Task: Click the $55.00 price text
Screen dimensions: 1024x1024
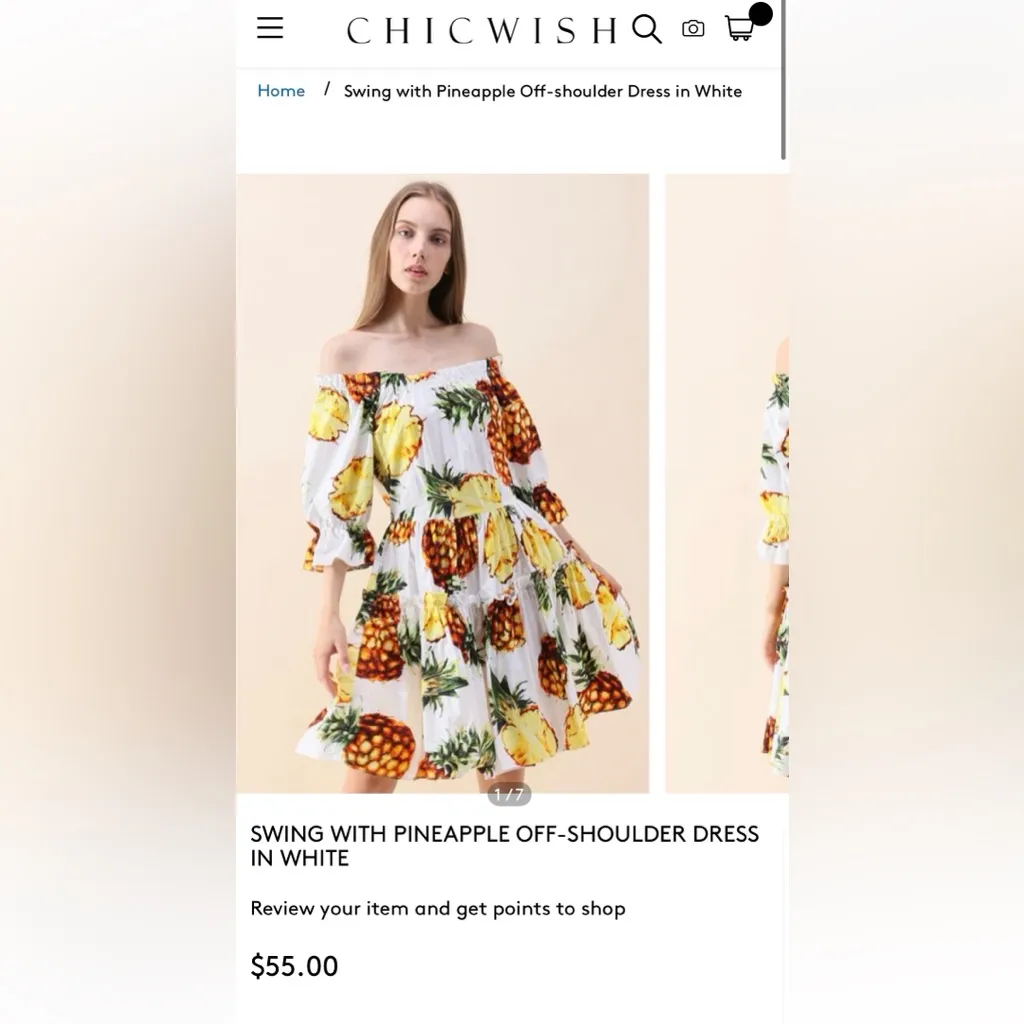Action: (x=294, y=966)
